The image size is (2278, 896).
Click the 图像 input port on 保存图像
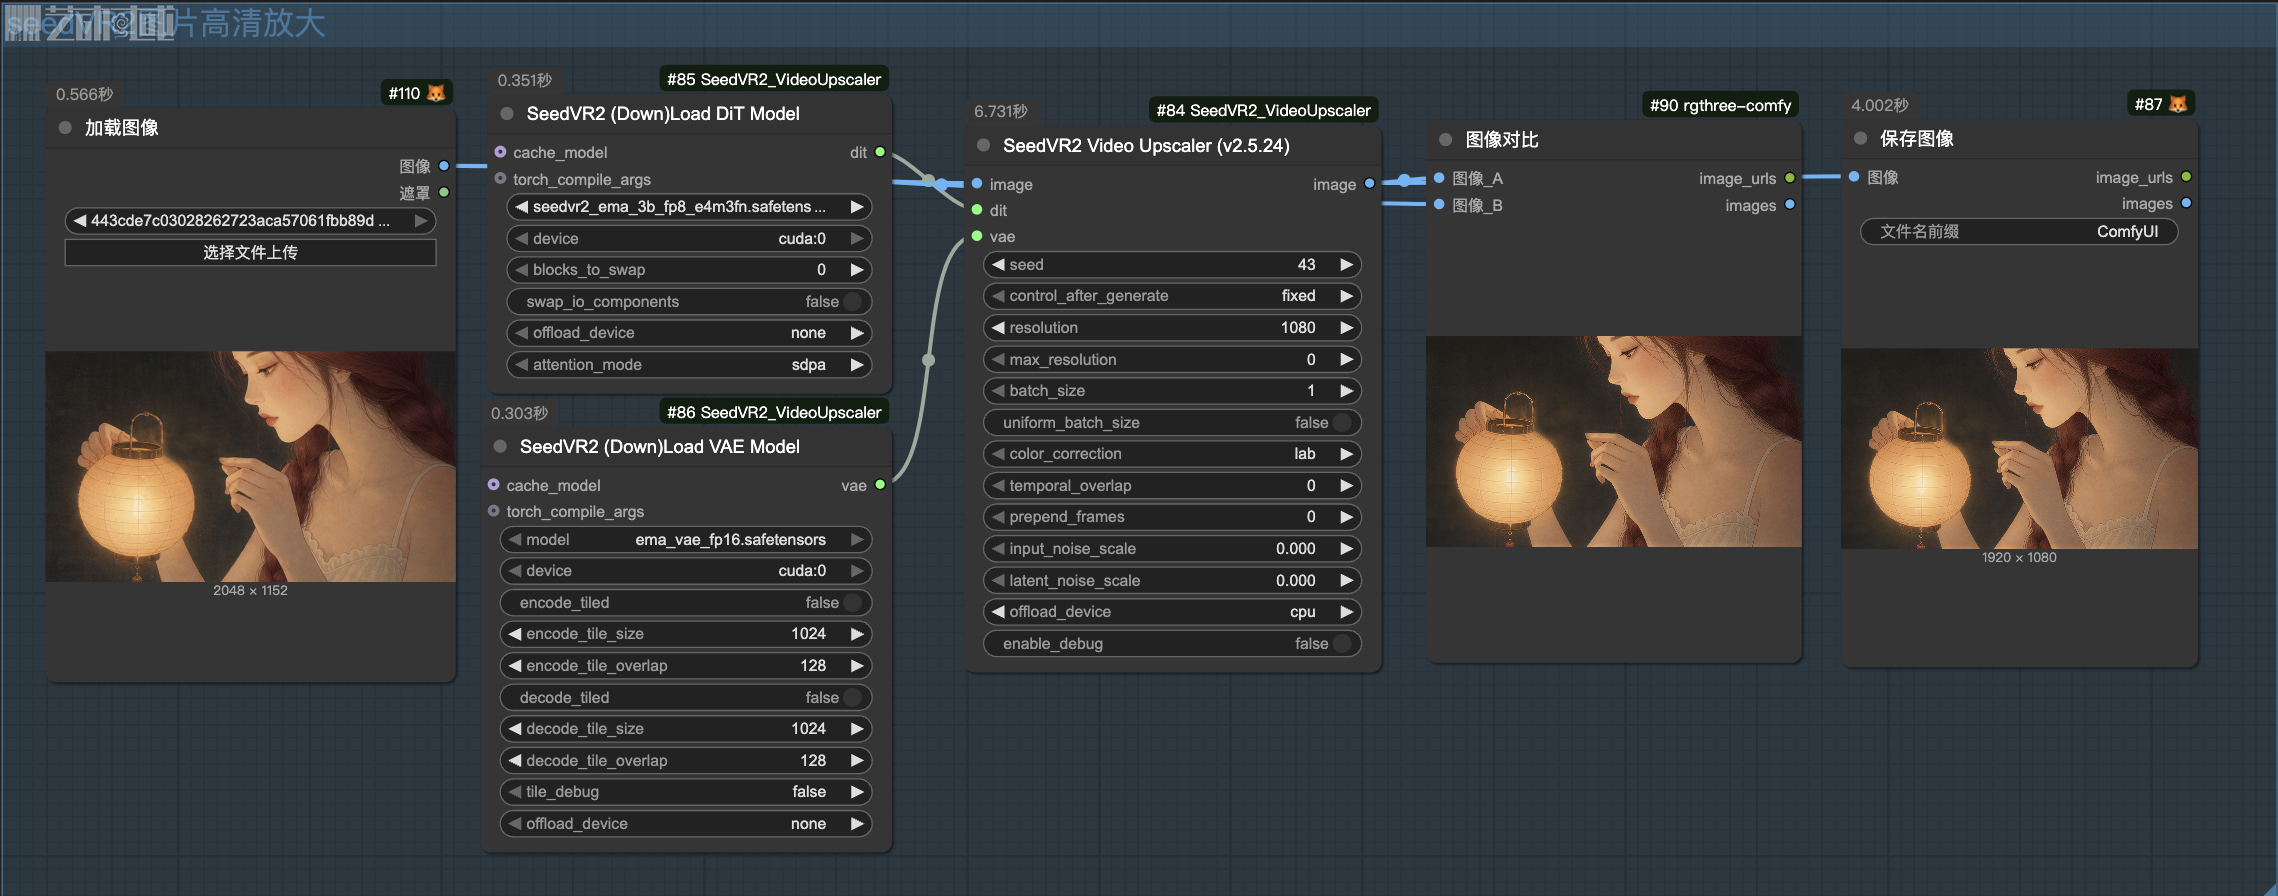tap(1854, 177)
